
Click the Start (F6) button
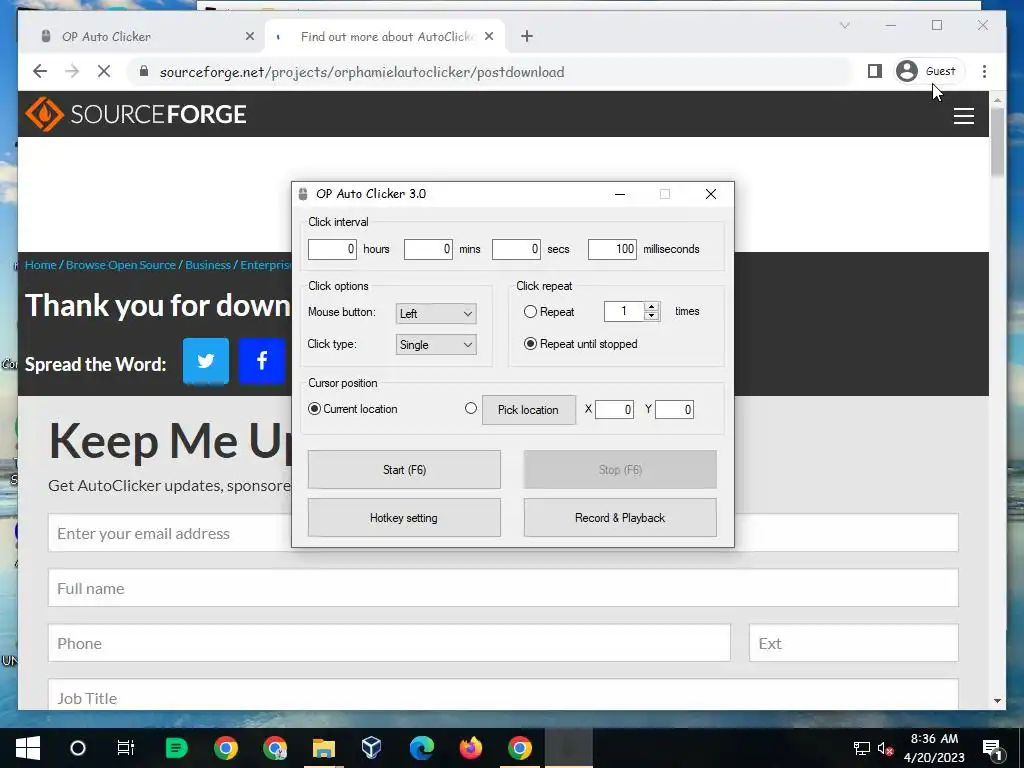[404, 470]
